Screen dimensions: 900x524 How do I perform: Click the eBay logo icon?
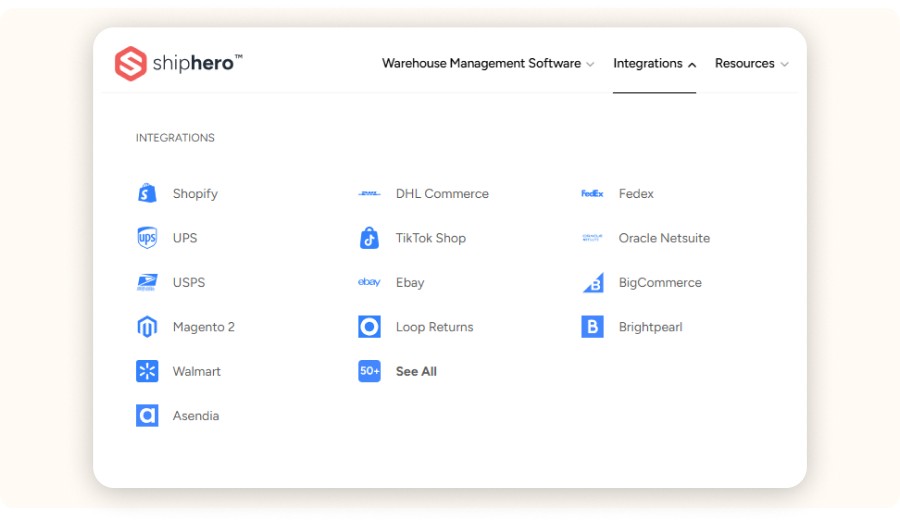[369, 282]
